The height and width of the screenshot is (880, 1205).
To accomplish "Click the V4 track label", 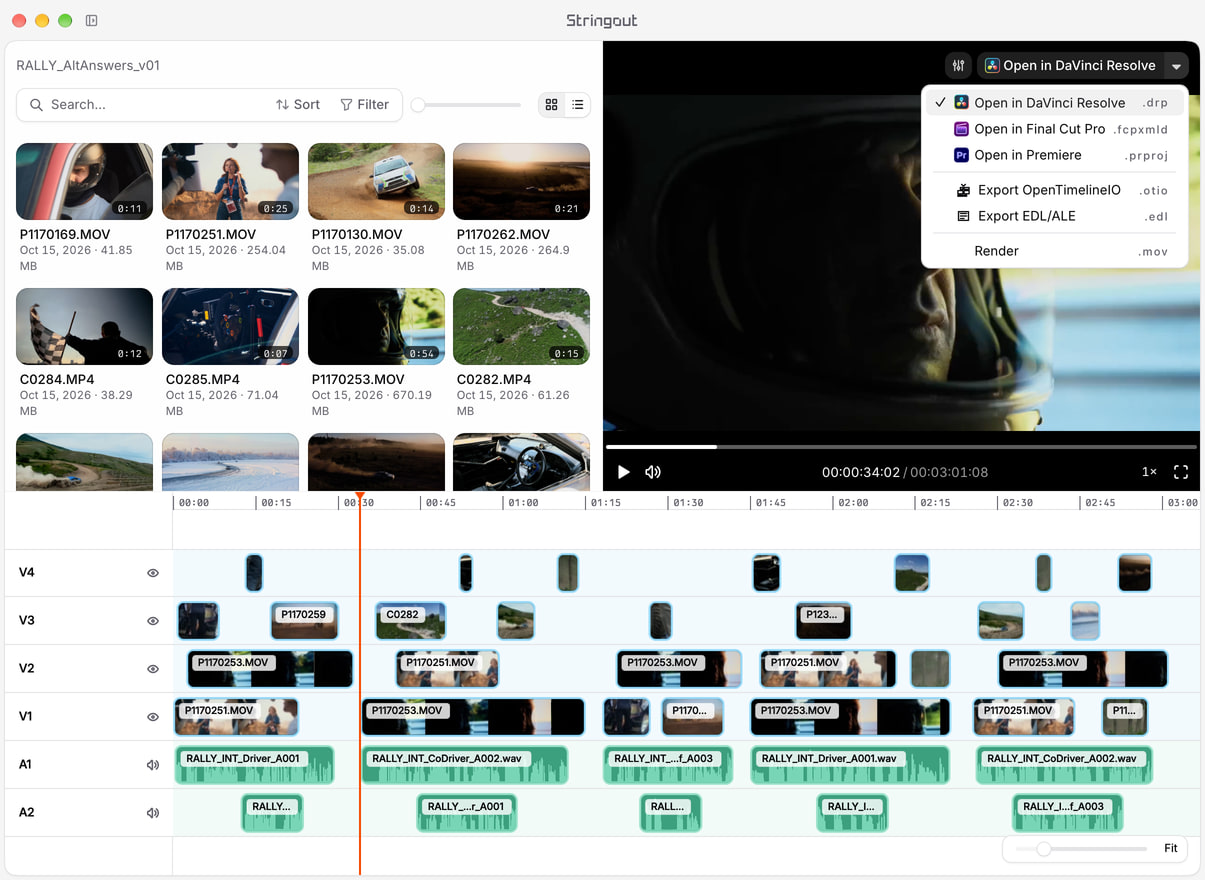I will click(x=27, y=573).
